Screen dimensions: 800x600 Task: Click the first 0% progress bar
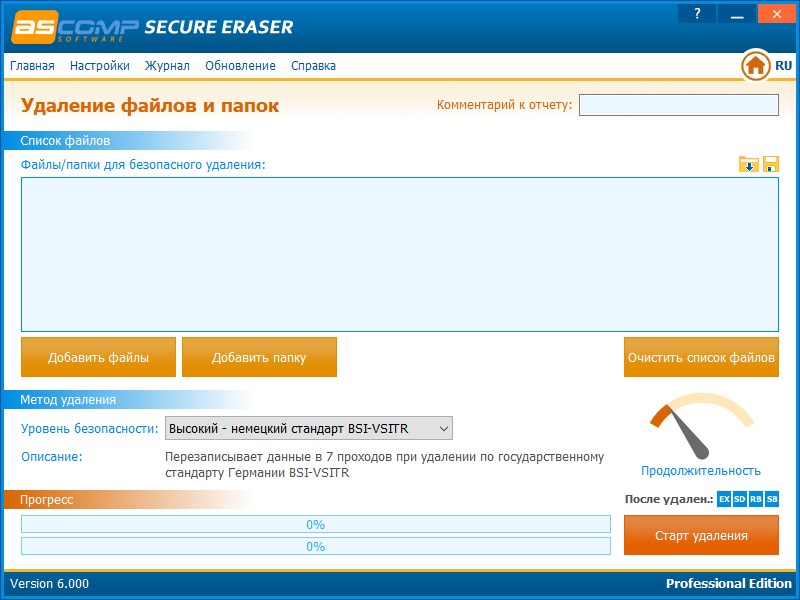pyautogui.click(x=317, y=523)
